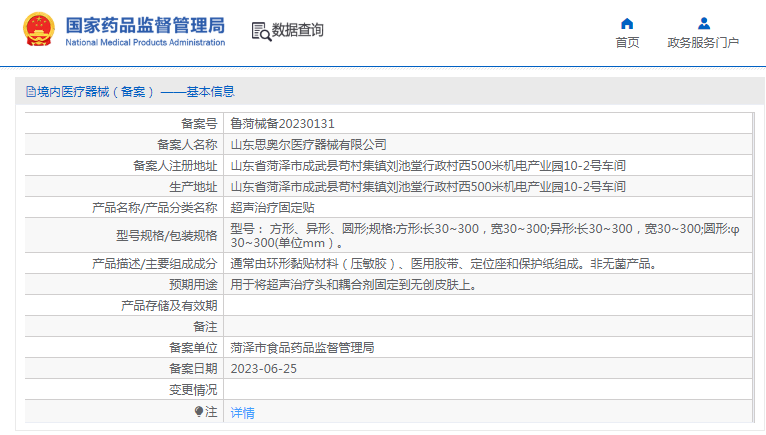Select 菏泽市食品药品监督管理局 value
This screenshot has height=435, width=766.
[x=302, y=348]
